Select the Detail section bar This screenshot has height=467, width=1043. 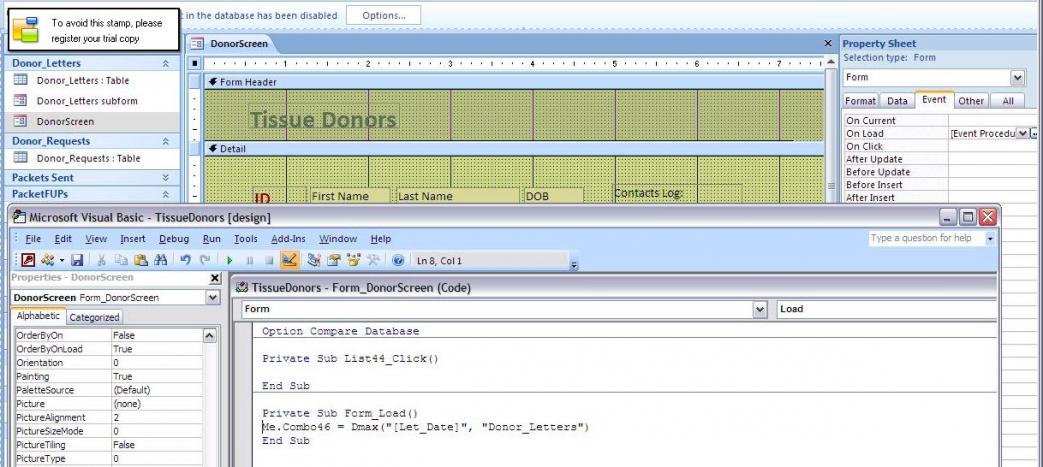515,149
